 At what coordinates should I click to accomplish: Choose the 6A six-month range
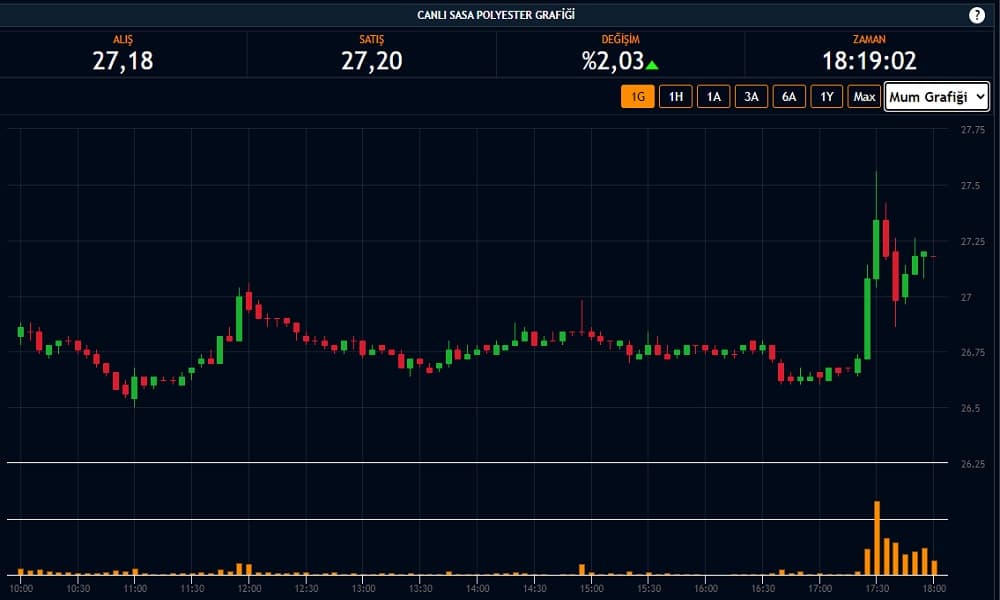[789, 97]
